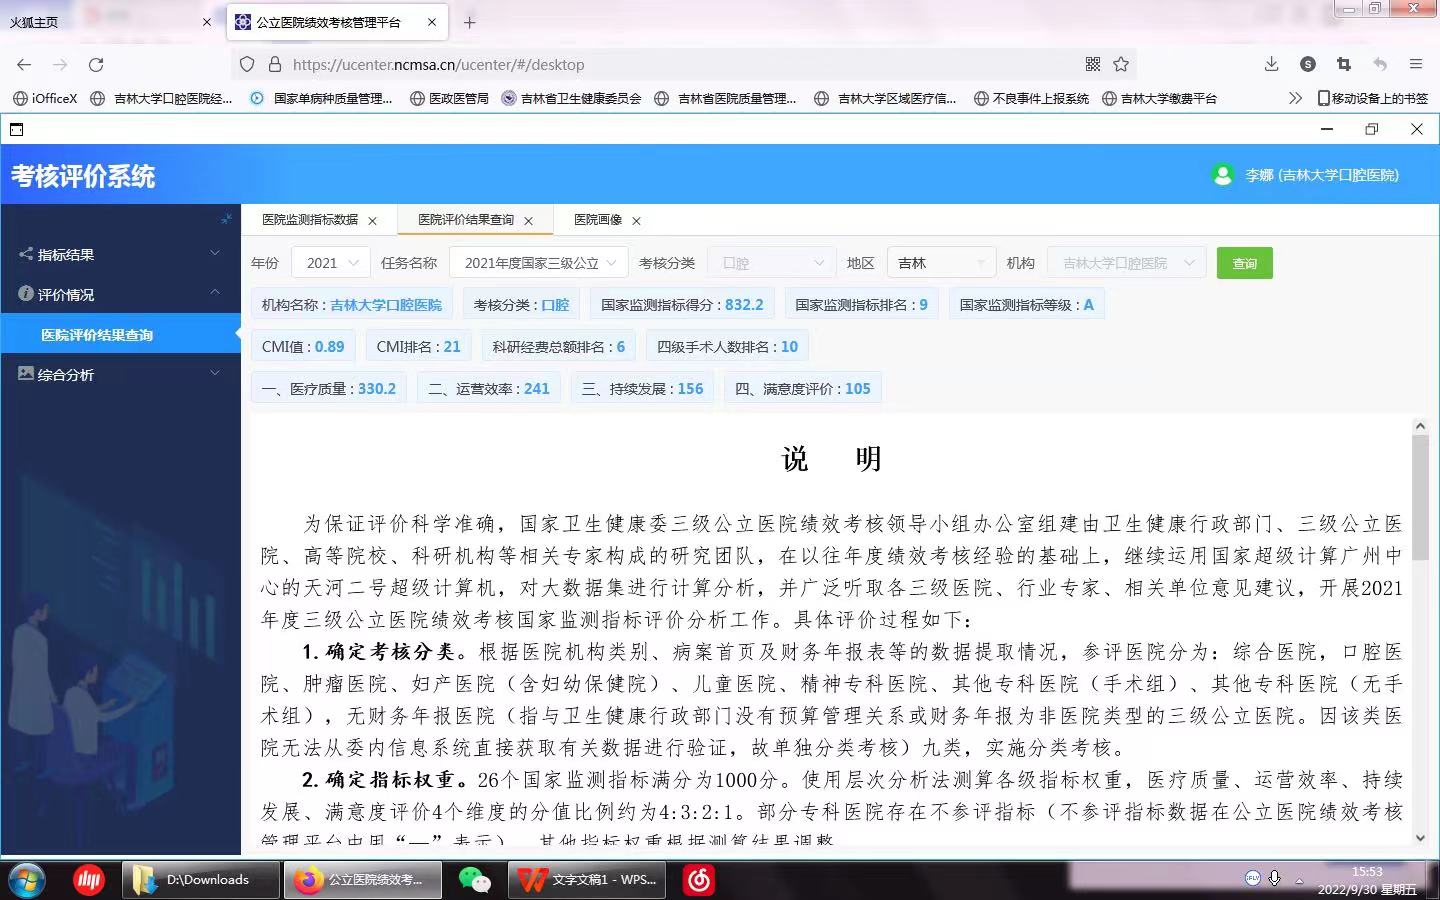Screen dimensions: 1440x900
Task: Open the Firefox downloads panel
Action: point(1271,64)
